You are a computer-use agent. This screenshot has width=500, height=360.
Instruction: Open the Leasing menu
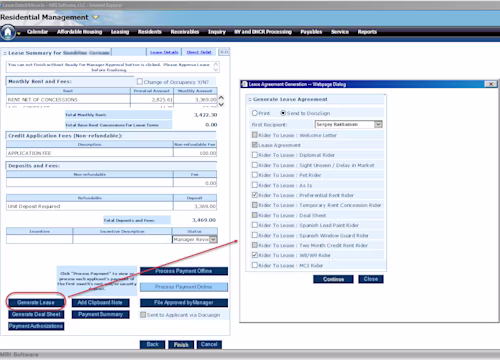120,32
